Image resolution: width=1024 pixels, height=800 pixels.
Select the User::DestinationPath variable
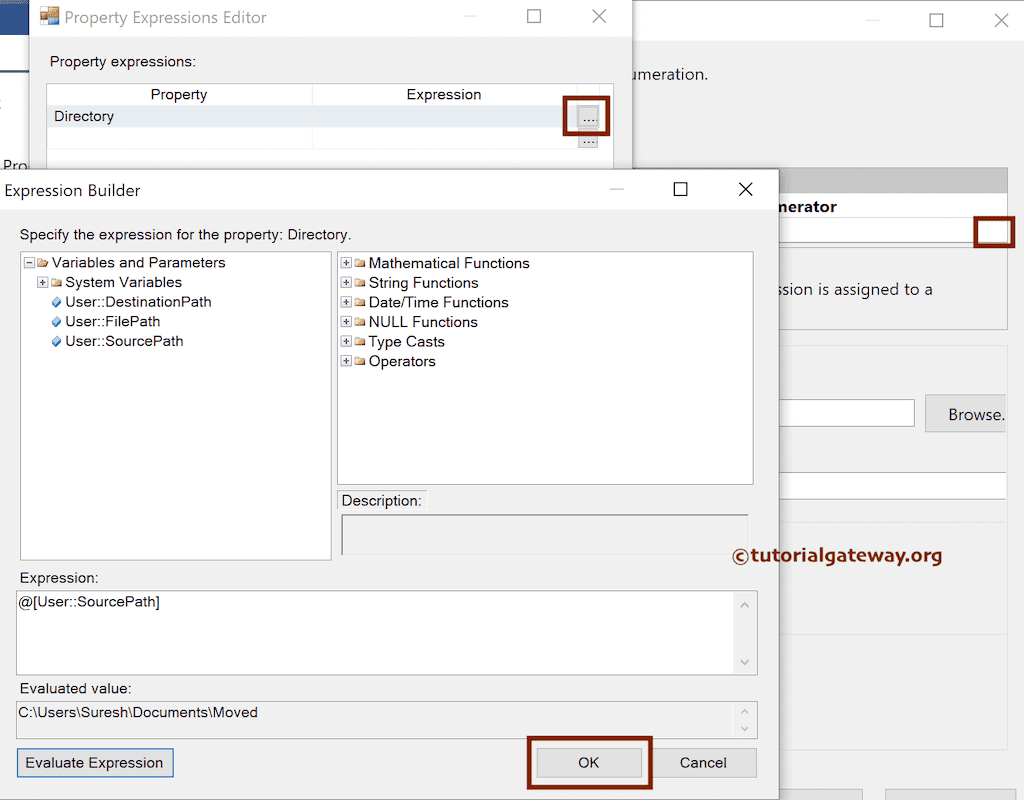point(138,302)
